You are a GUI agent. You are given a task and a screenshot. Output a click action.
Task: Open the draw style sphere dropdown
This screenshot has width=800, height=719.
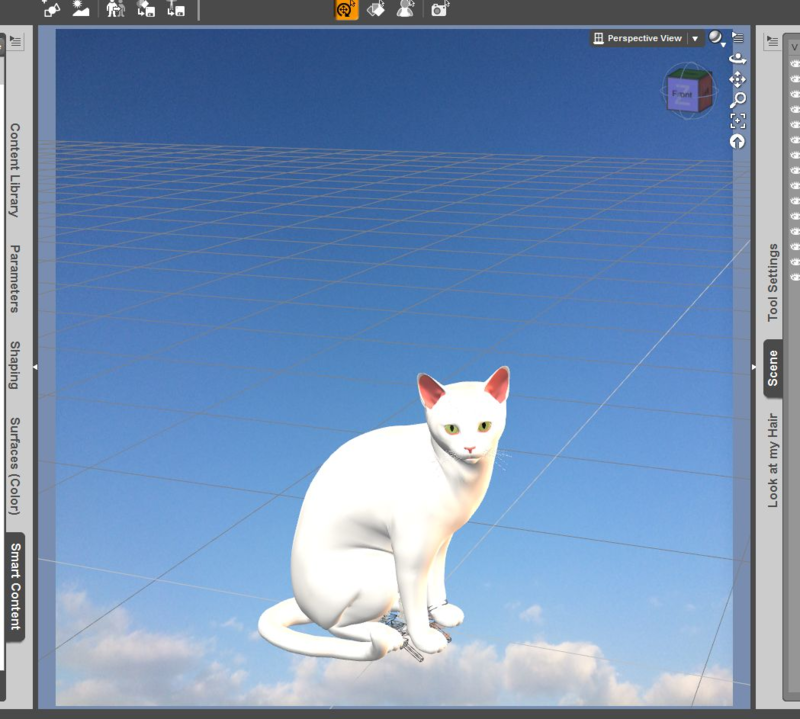coord(717,38)
